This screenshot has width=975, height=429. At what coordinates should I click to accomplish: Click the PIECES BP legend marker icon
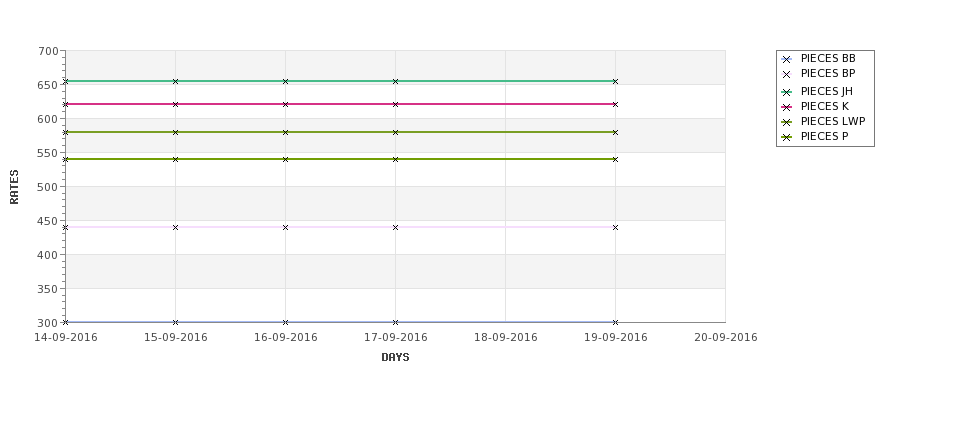coord(786,75)
